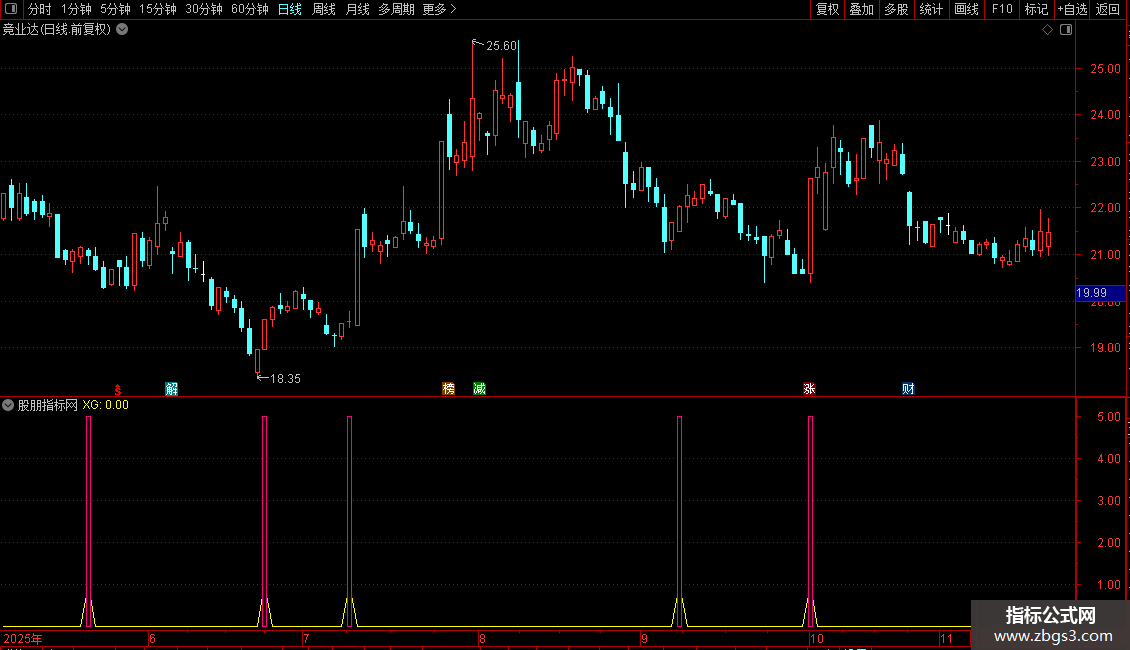1130x650 pixels.
Task: Open the 多周期 multi-period view
Action: pyautogui.click(x=396, y=9)
